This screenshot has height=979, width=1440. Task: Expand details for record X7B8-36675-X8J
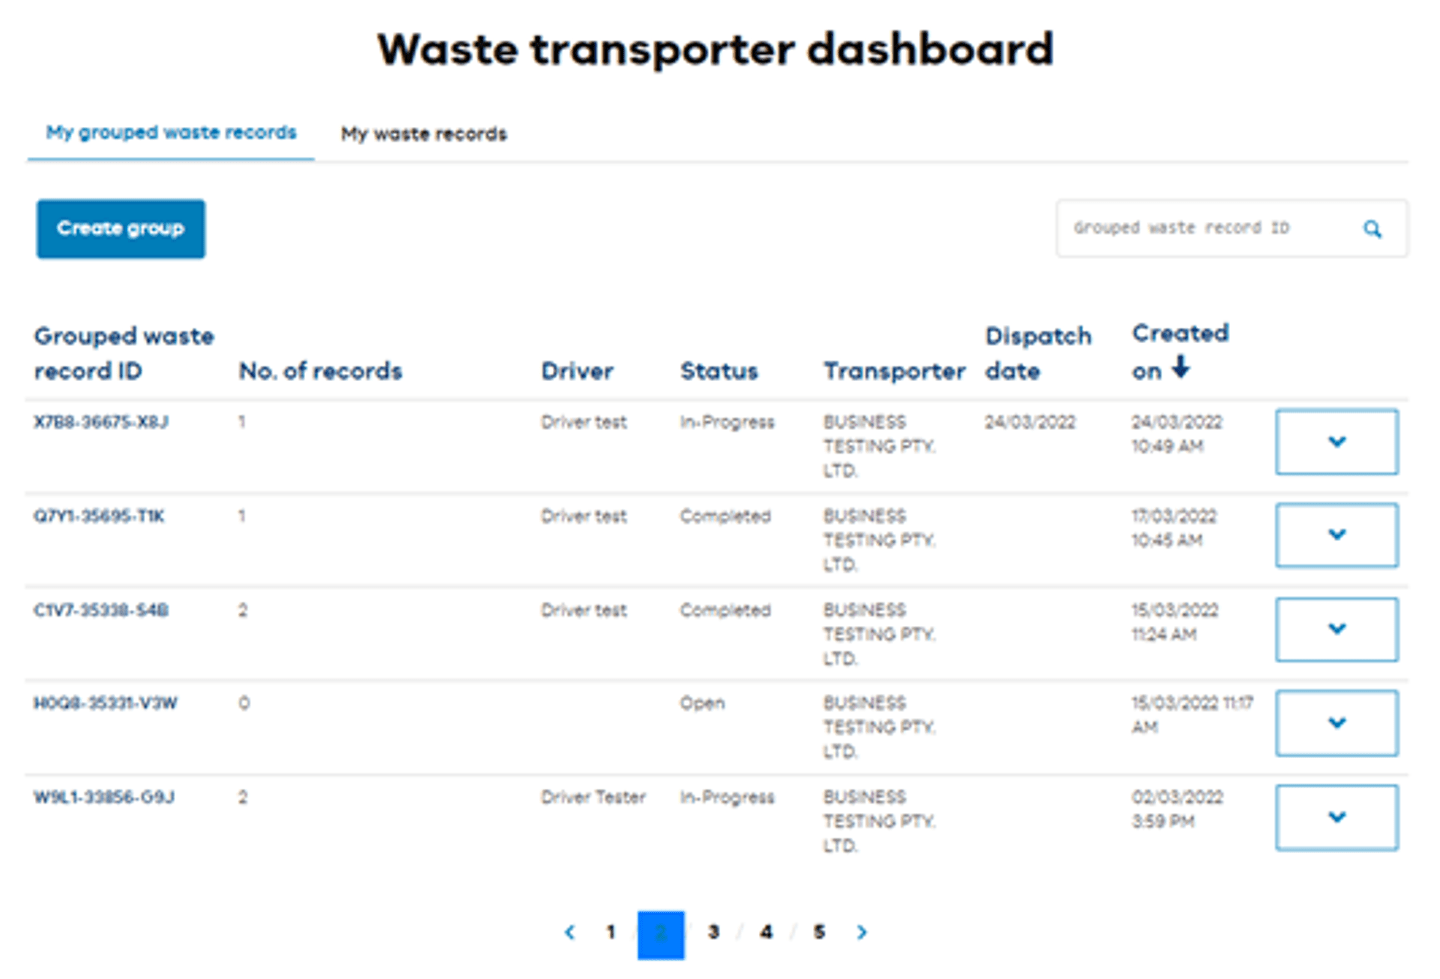coord(1336,442)
